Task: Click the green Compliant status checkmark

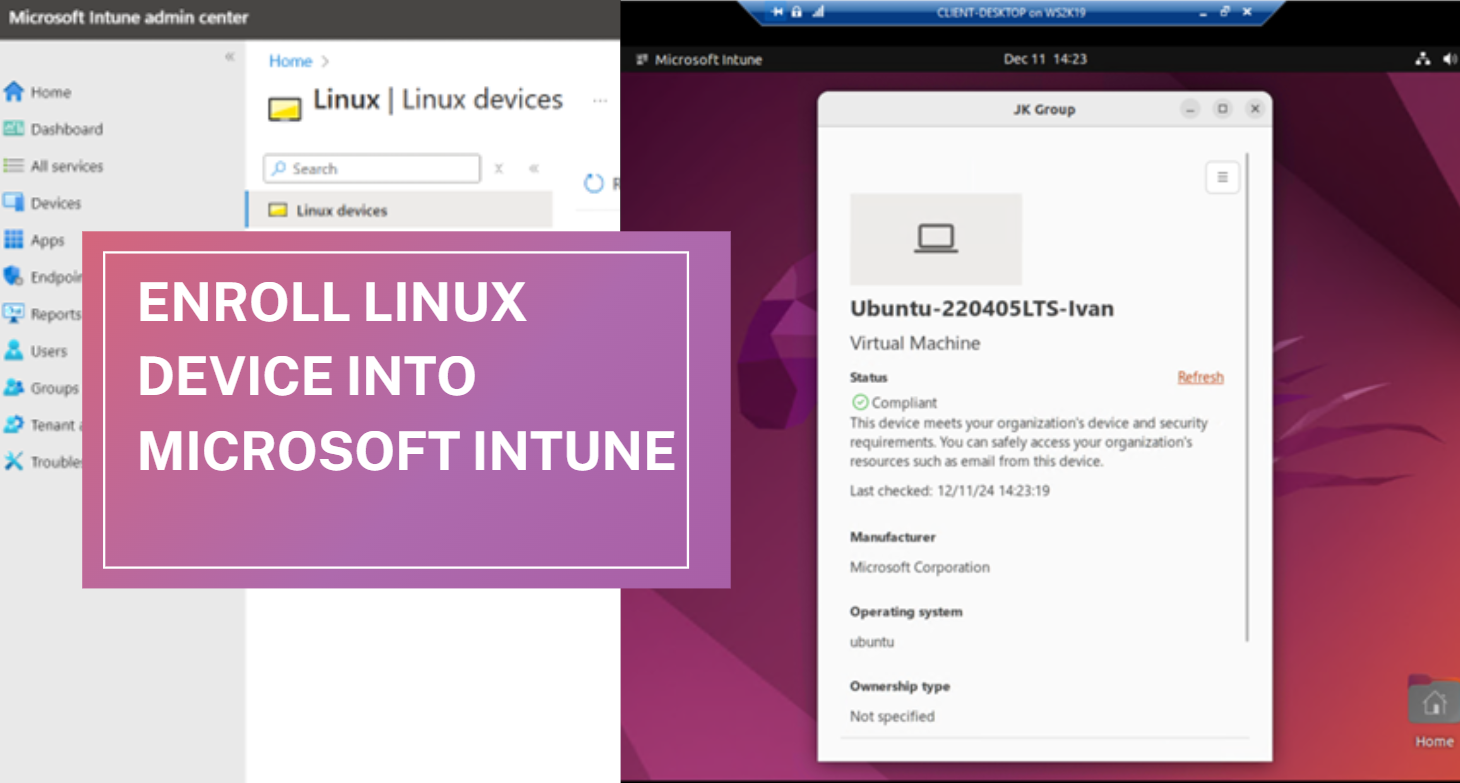Action: 859,402
